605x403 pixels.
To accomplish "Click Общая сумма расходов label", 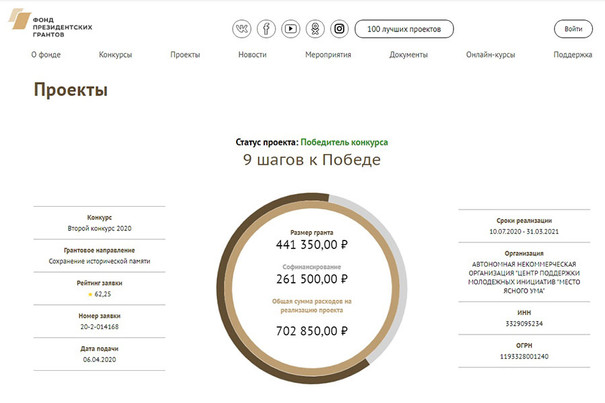I will tap(312, 306).
